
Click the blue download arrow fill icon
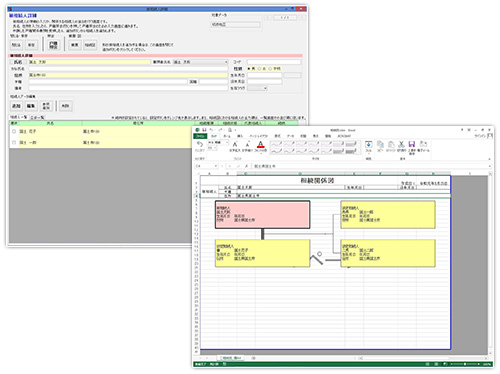coord(368,144)
